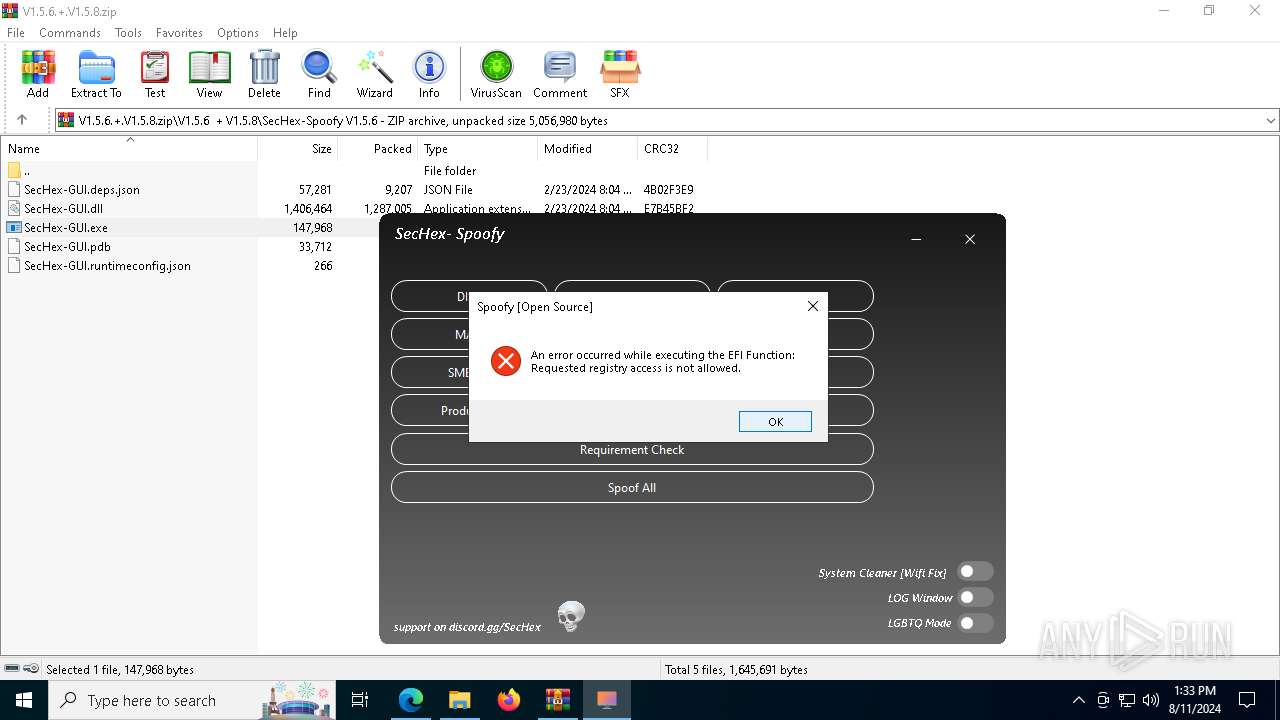Open the Commands menu
The height and width of the screenshot is (720, 1280).
(70, 33)
